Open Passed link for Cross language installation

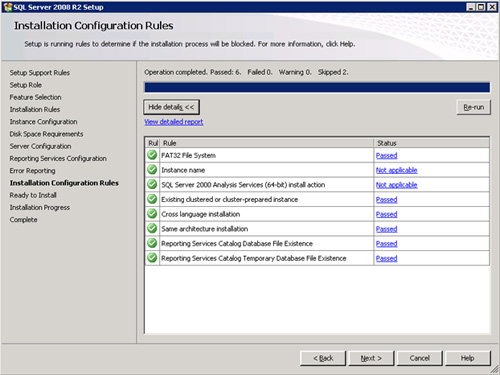click(x=386, y=214)
